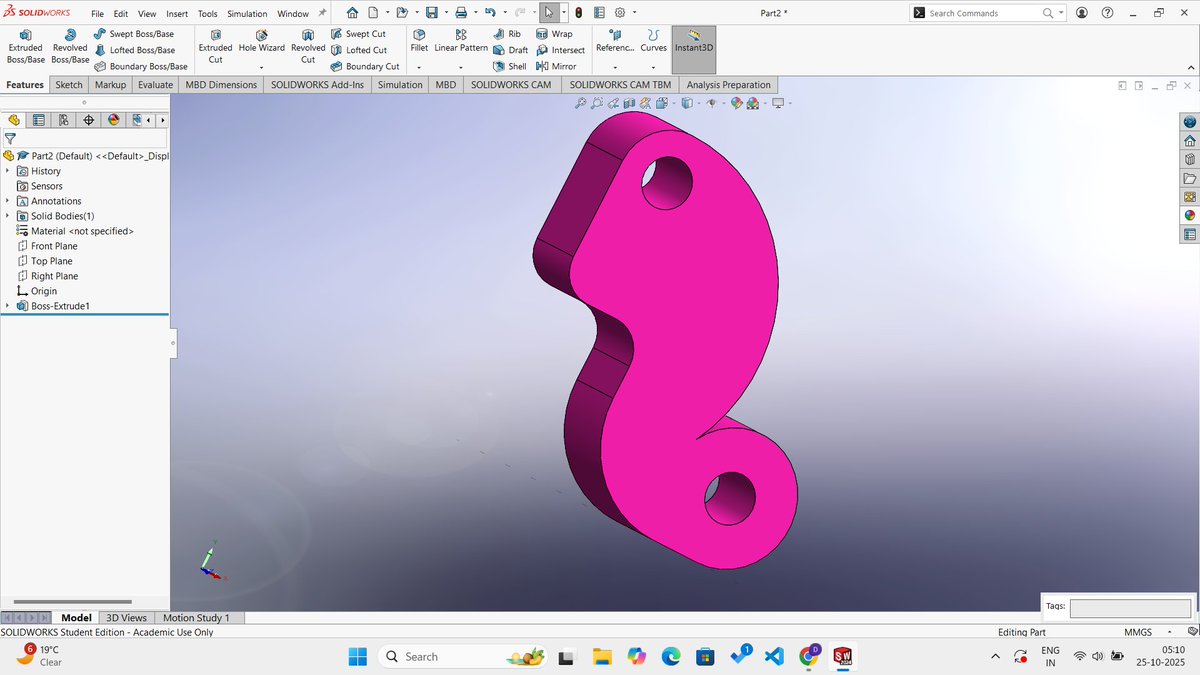Click Zoom to Area in view toolbar

coord(597,102)
